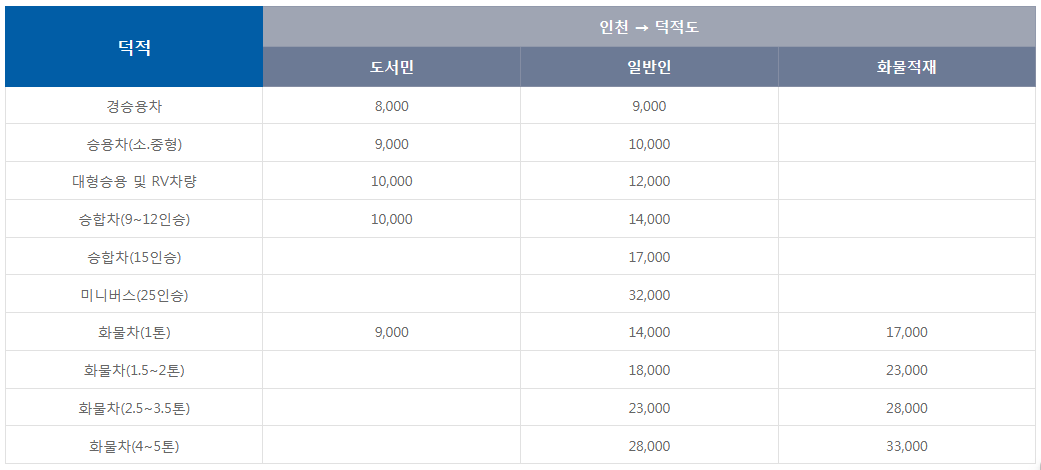Click the 승합차(9~12인승) row label

pos(134,219)
